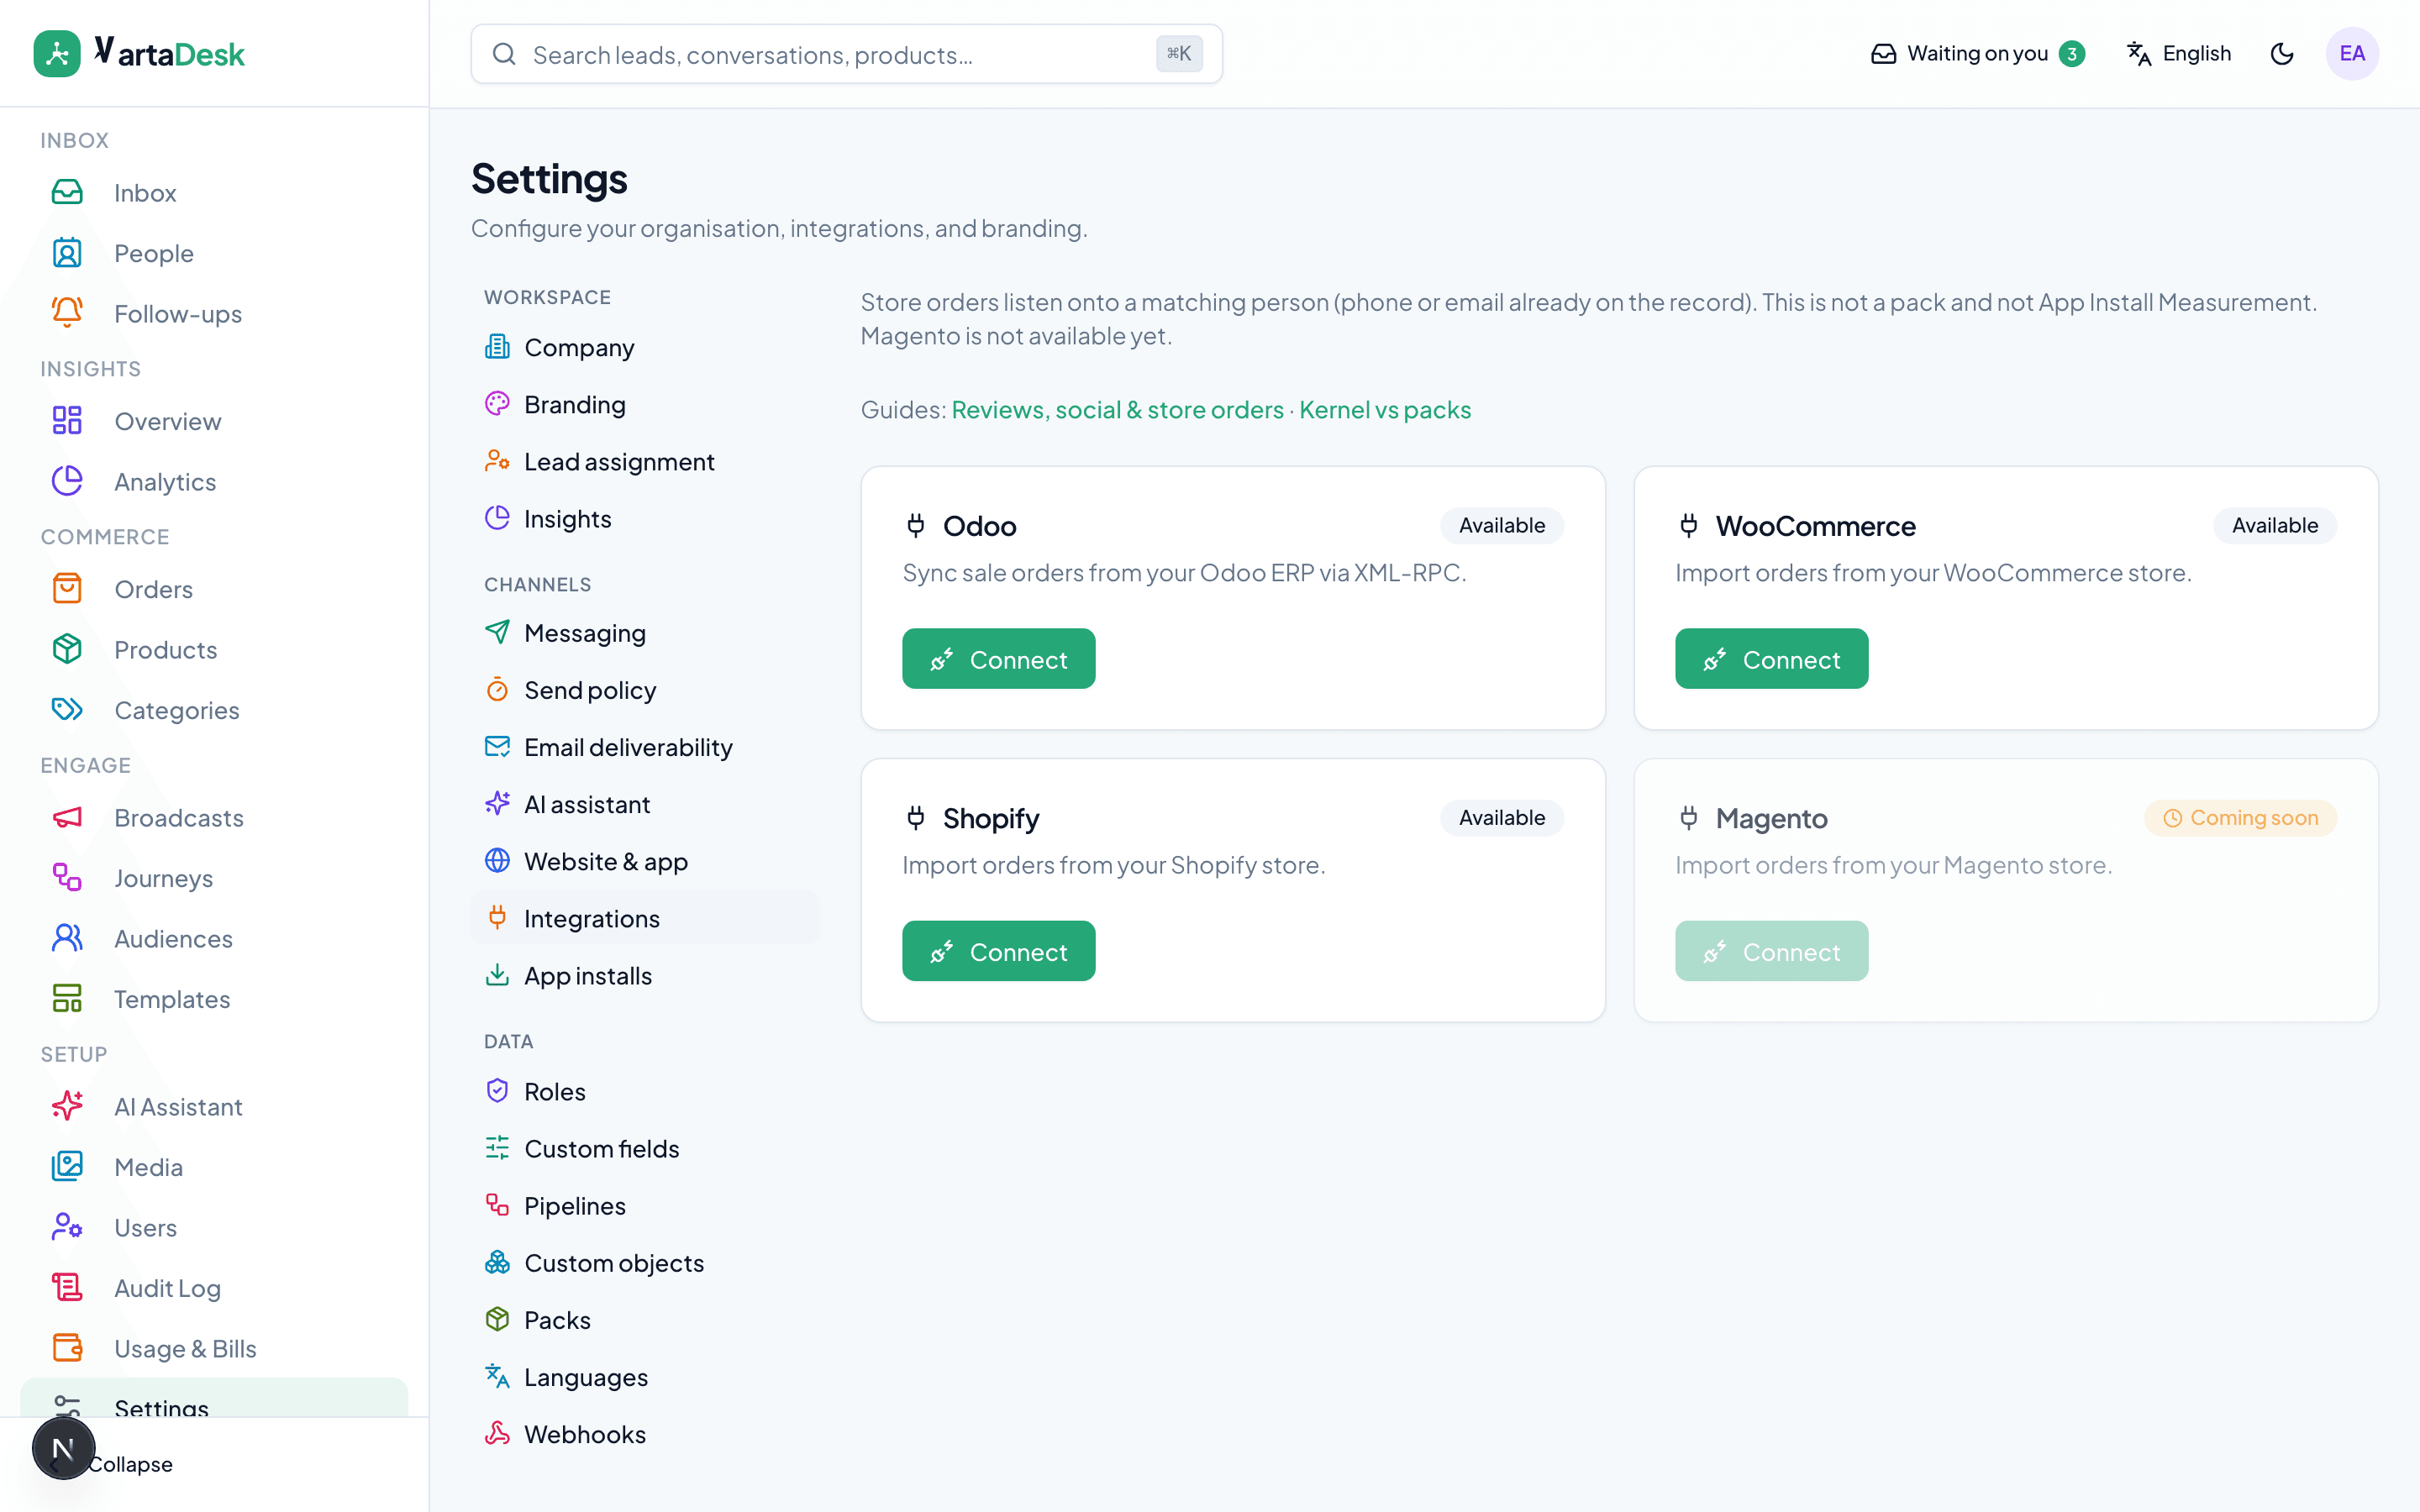
Task: Open AI Assistant sparkle icon in Setup
Action: tap(67, 1106)
